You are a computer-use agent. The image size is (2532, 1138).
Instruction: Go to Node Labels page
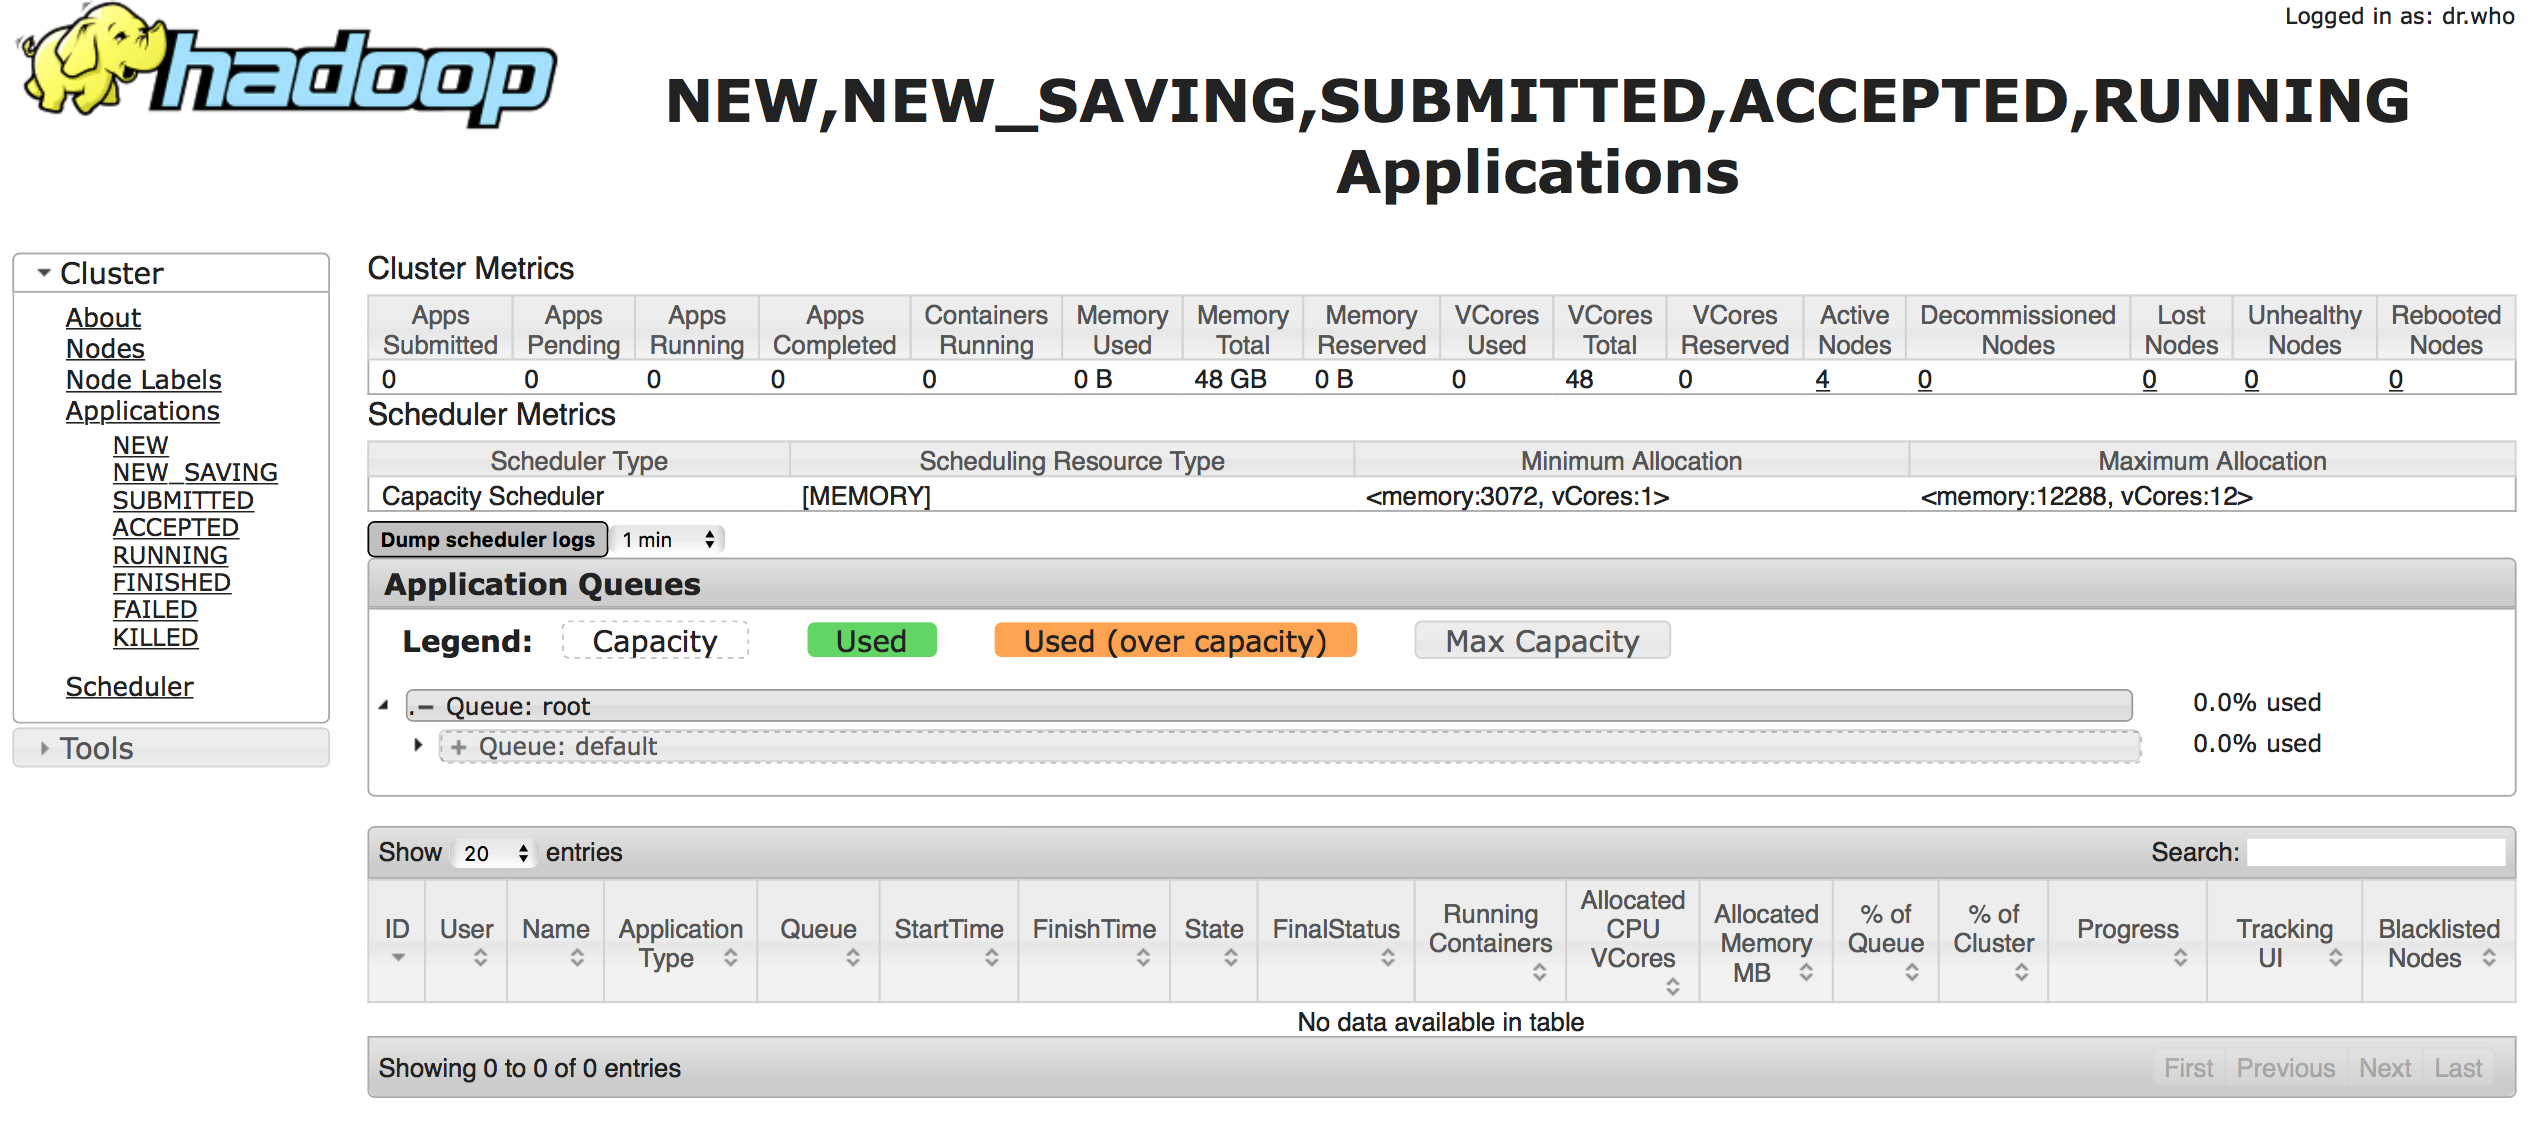point(143,380)
